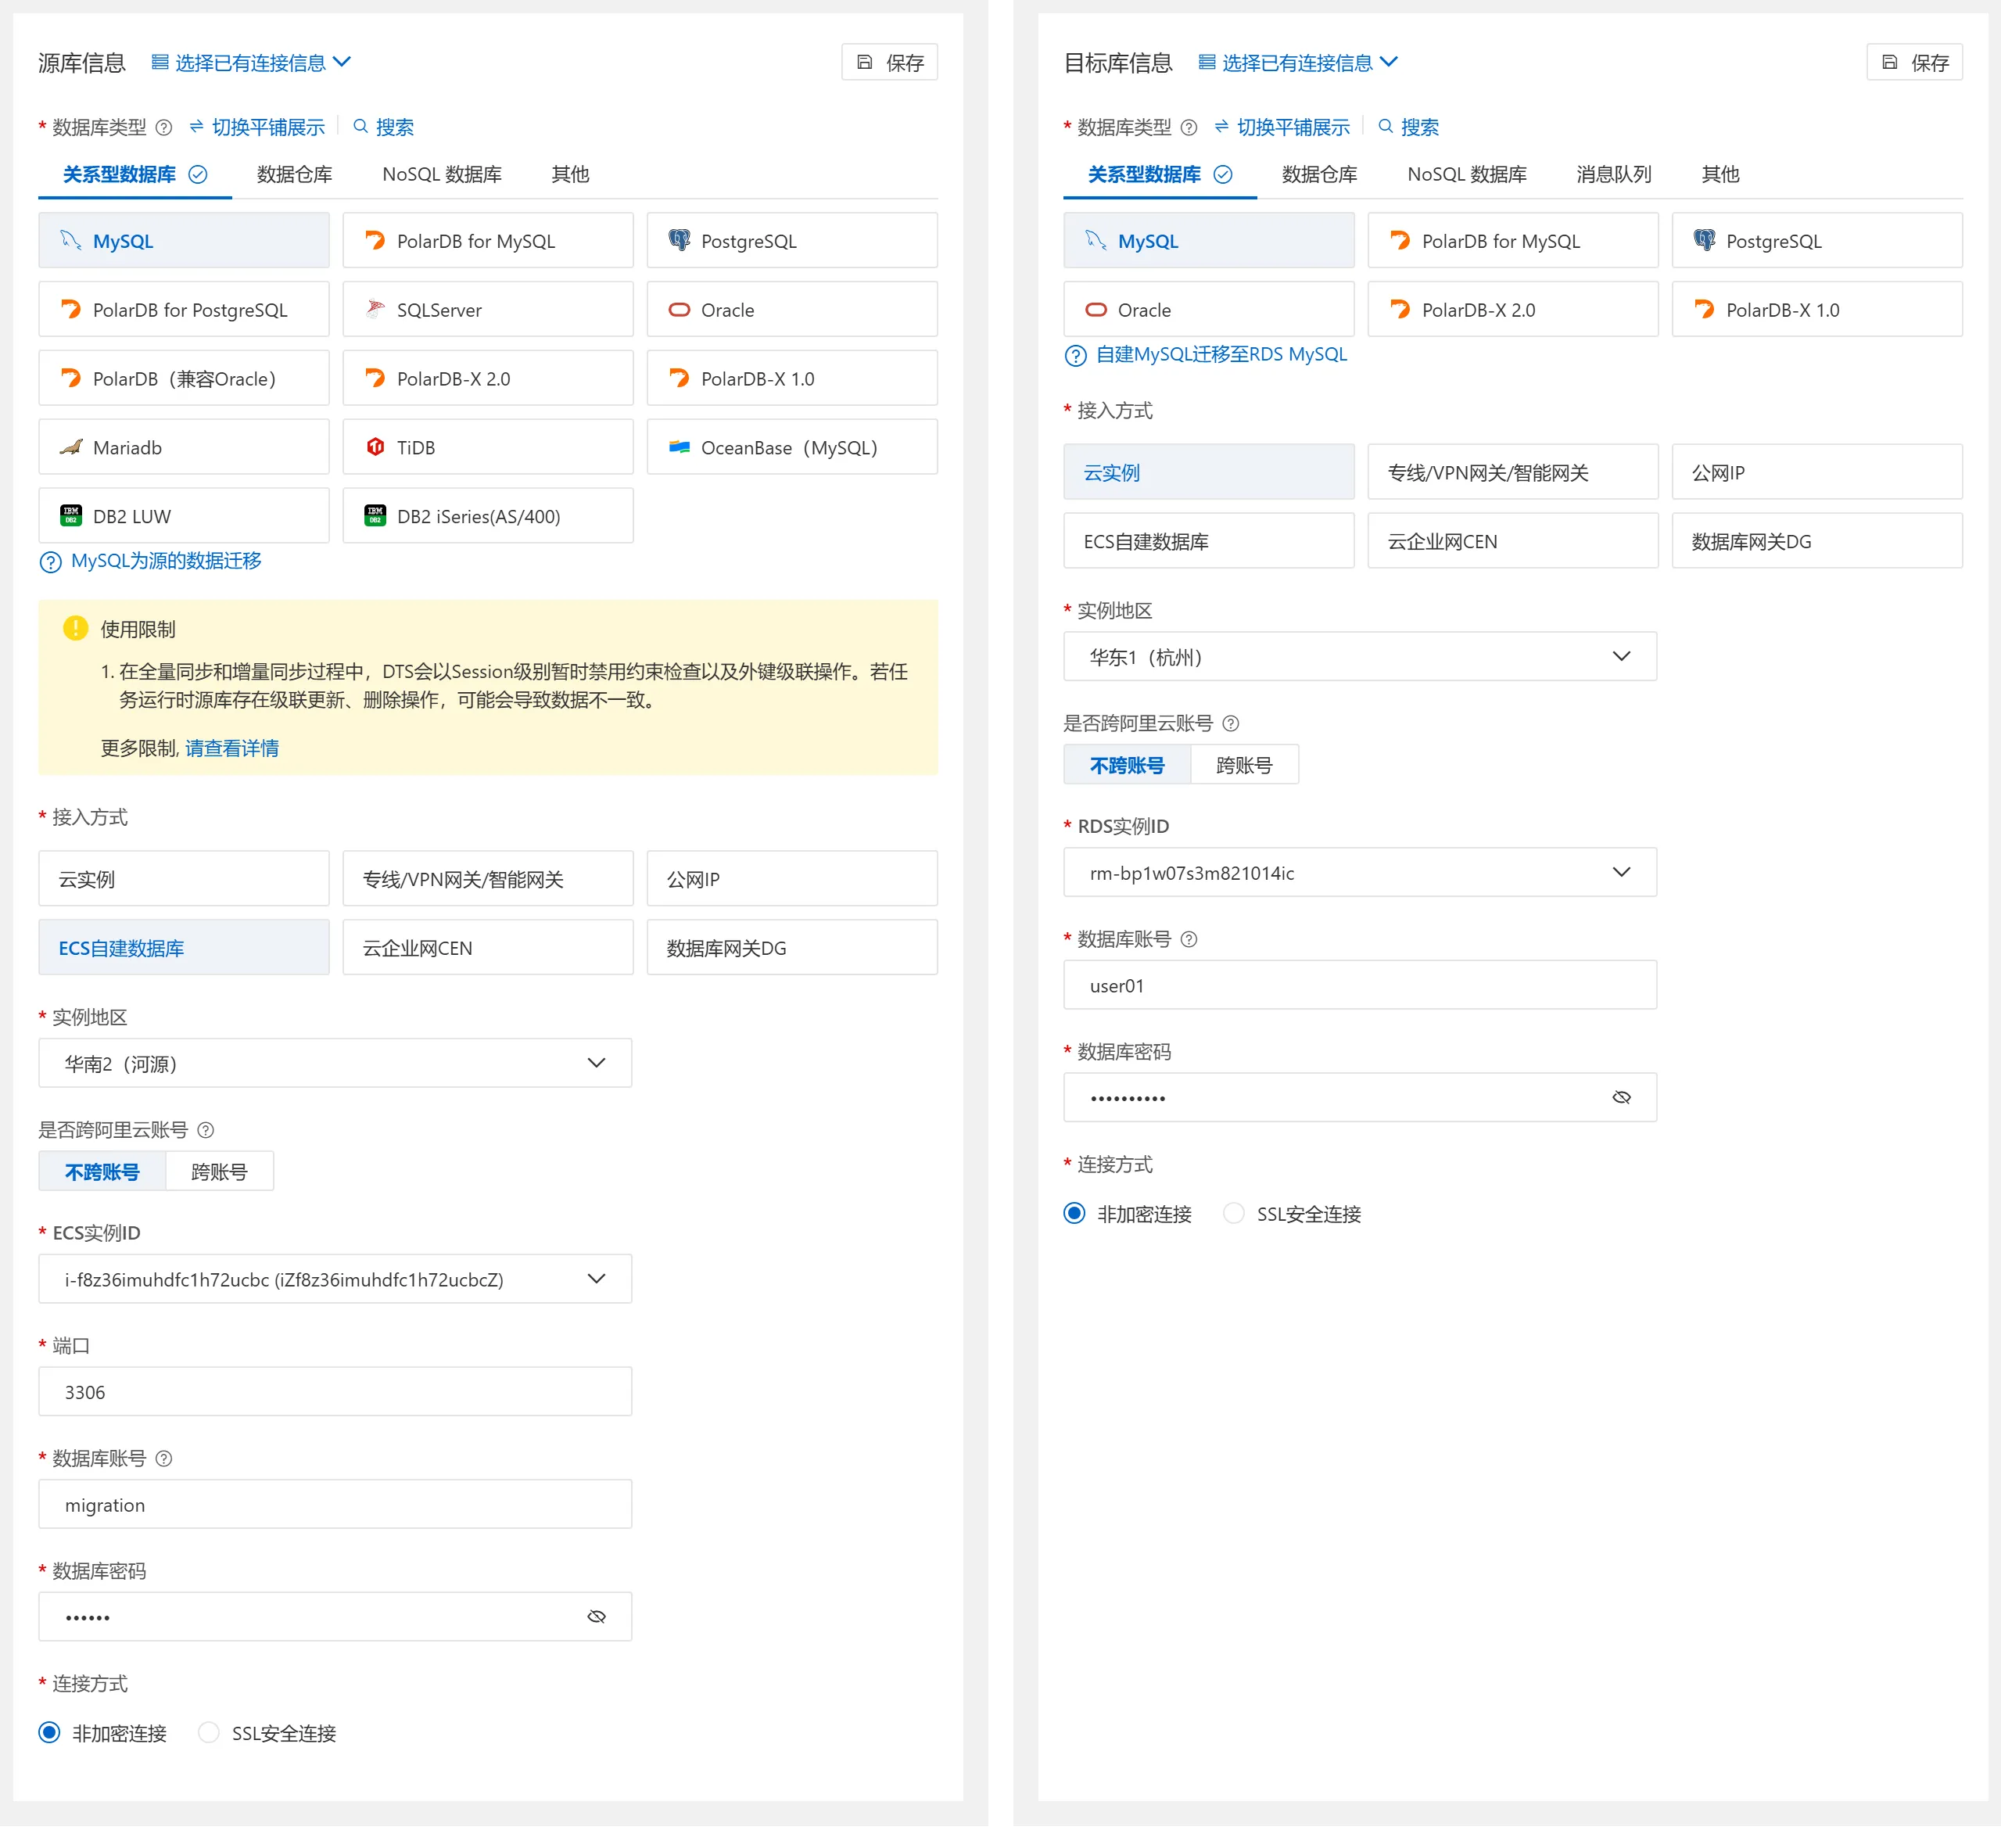This screenshot has height=1848, width=2001.
Task: Select PolarDB-X 2.0 in target panel
Action: click(x=1512, y=309)
